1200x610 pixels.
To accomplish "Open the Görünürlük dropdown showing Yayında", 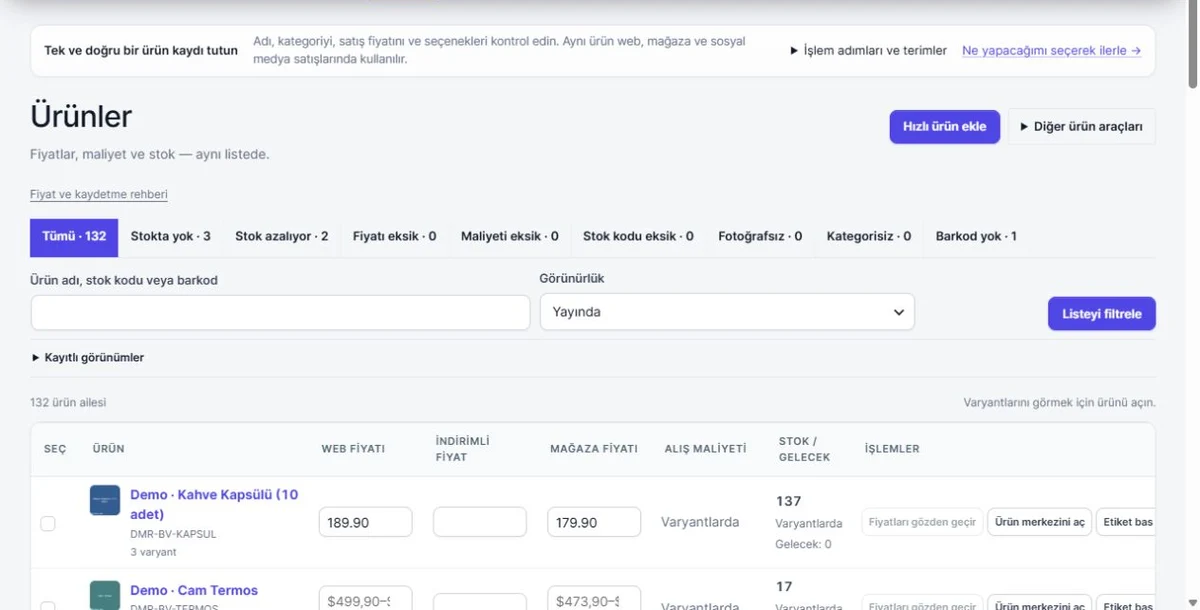I will click(727, 312).
